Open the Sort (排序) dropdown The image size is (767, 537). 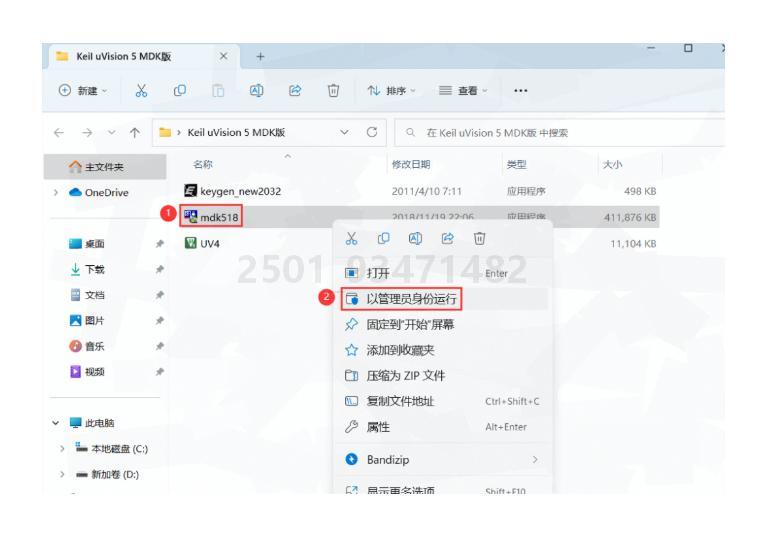click(391, 90)
